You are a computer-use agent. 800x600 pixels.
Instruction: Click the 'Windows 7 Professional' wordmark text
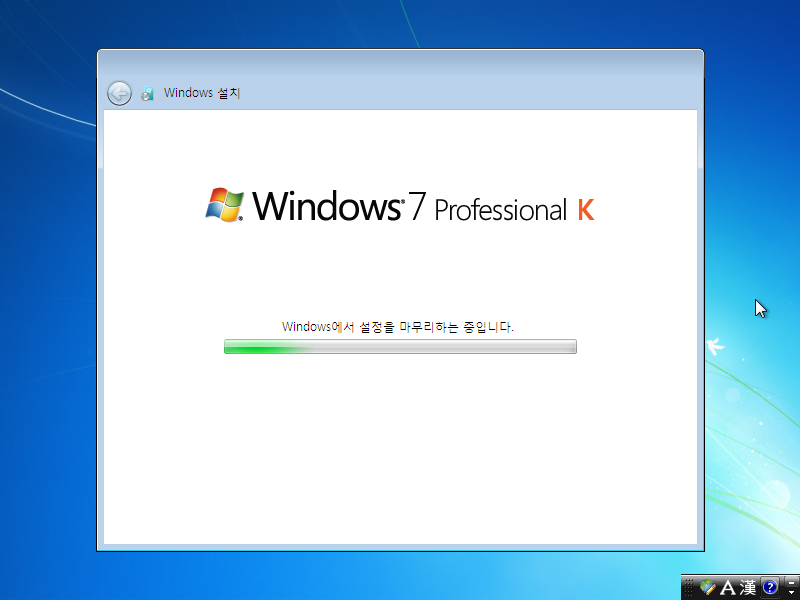[x=409, y=206]
